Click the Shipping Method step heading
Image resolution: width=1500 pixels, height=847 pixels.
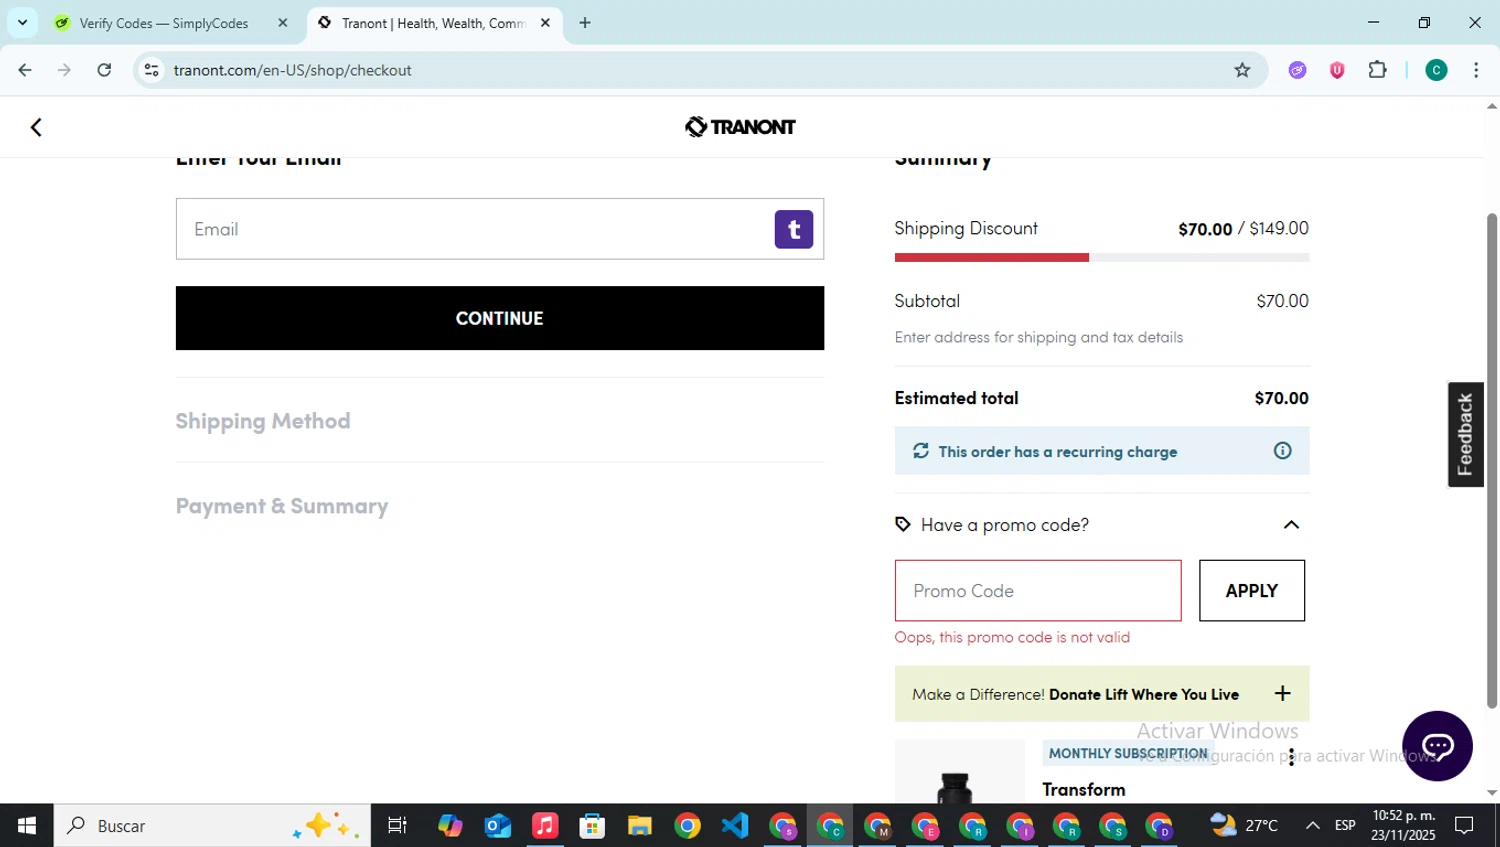point(263,421)
